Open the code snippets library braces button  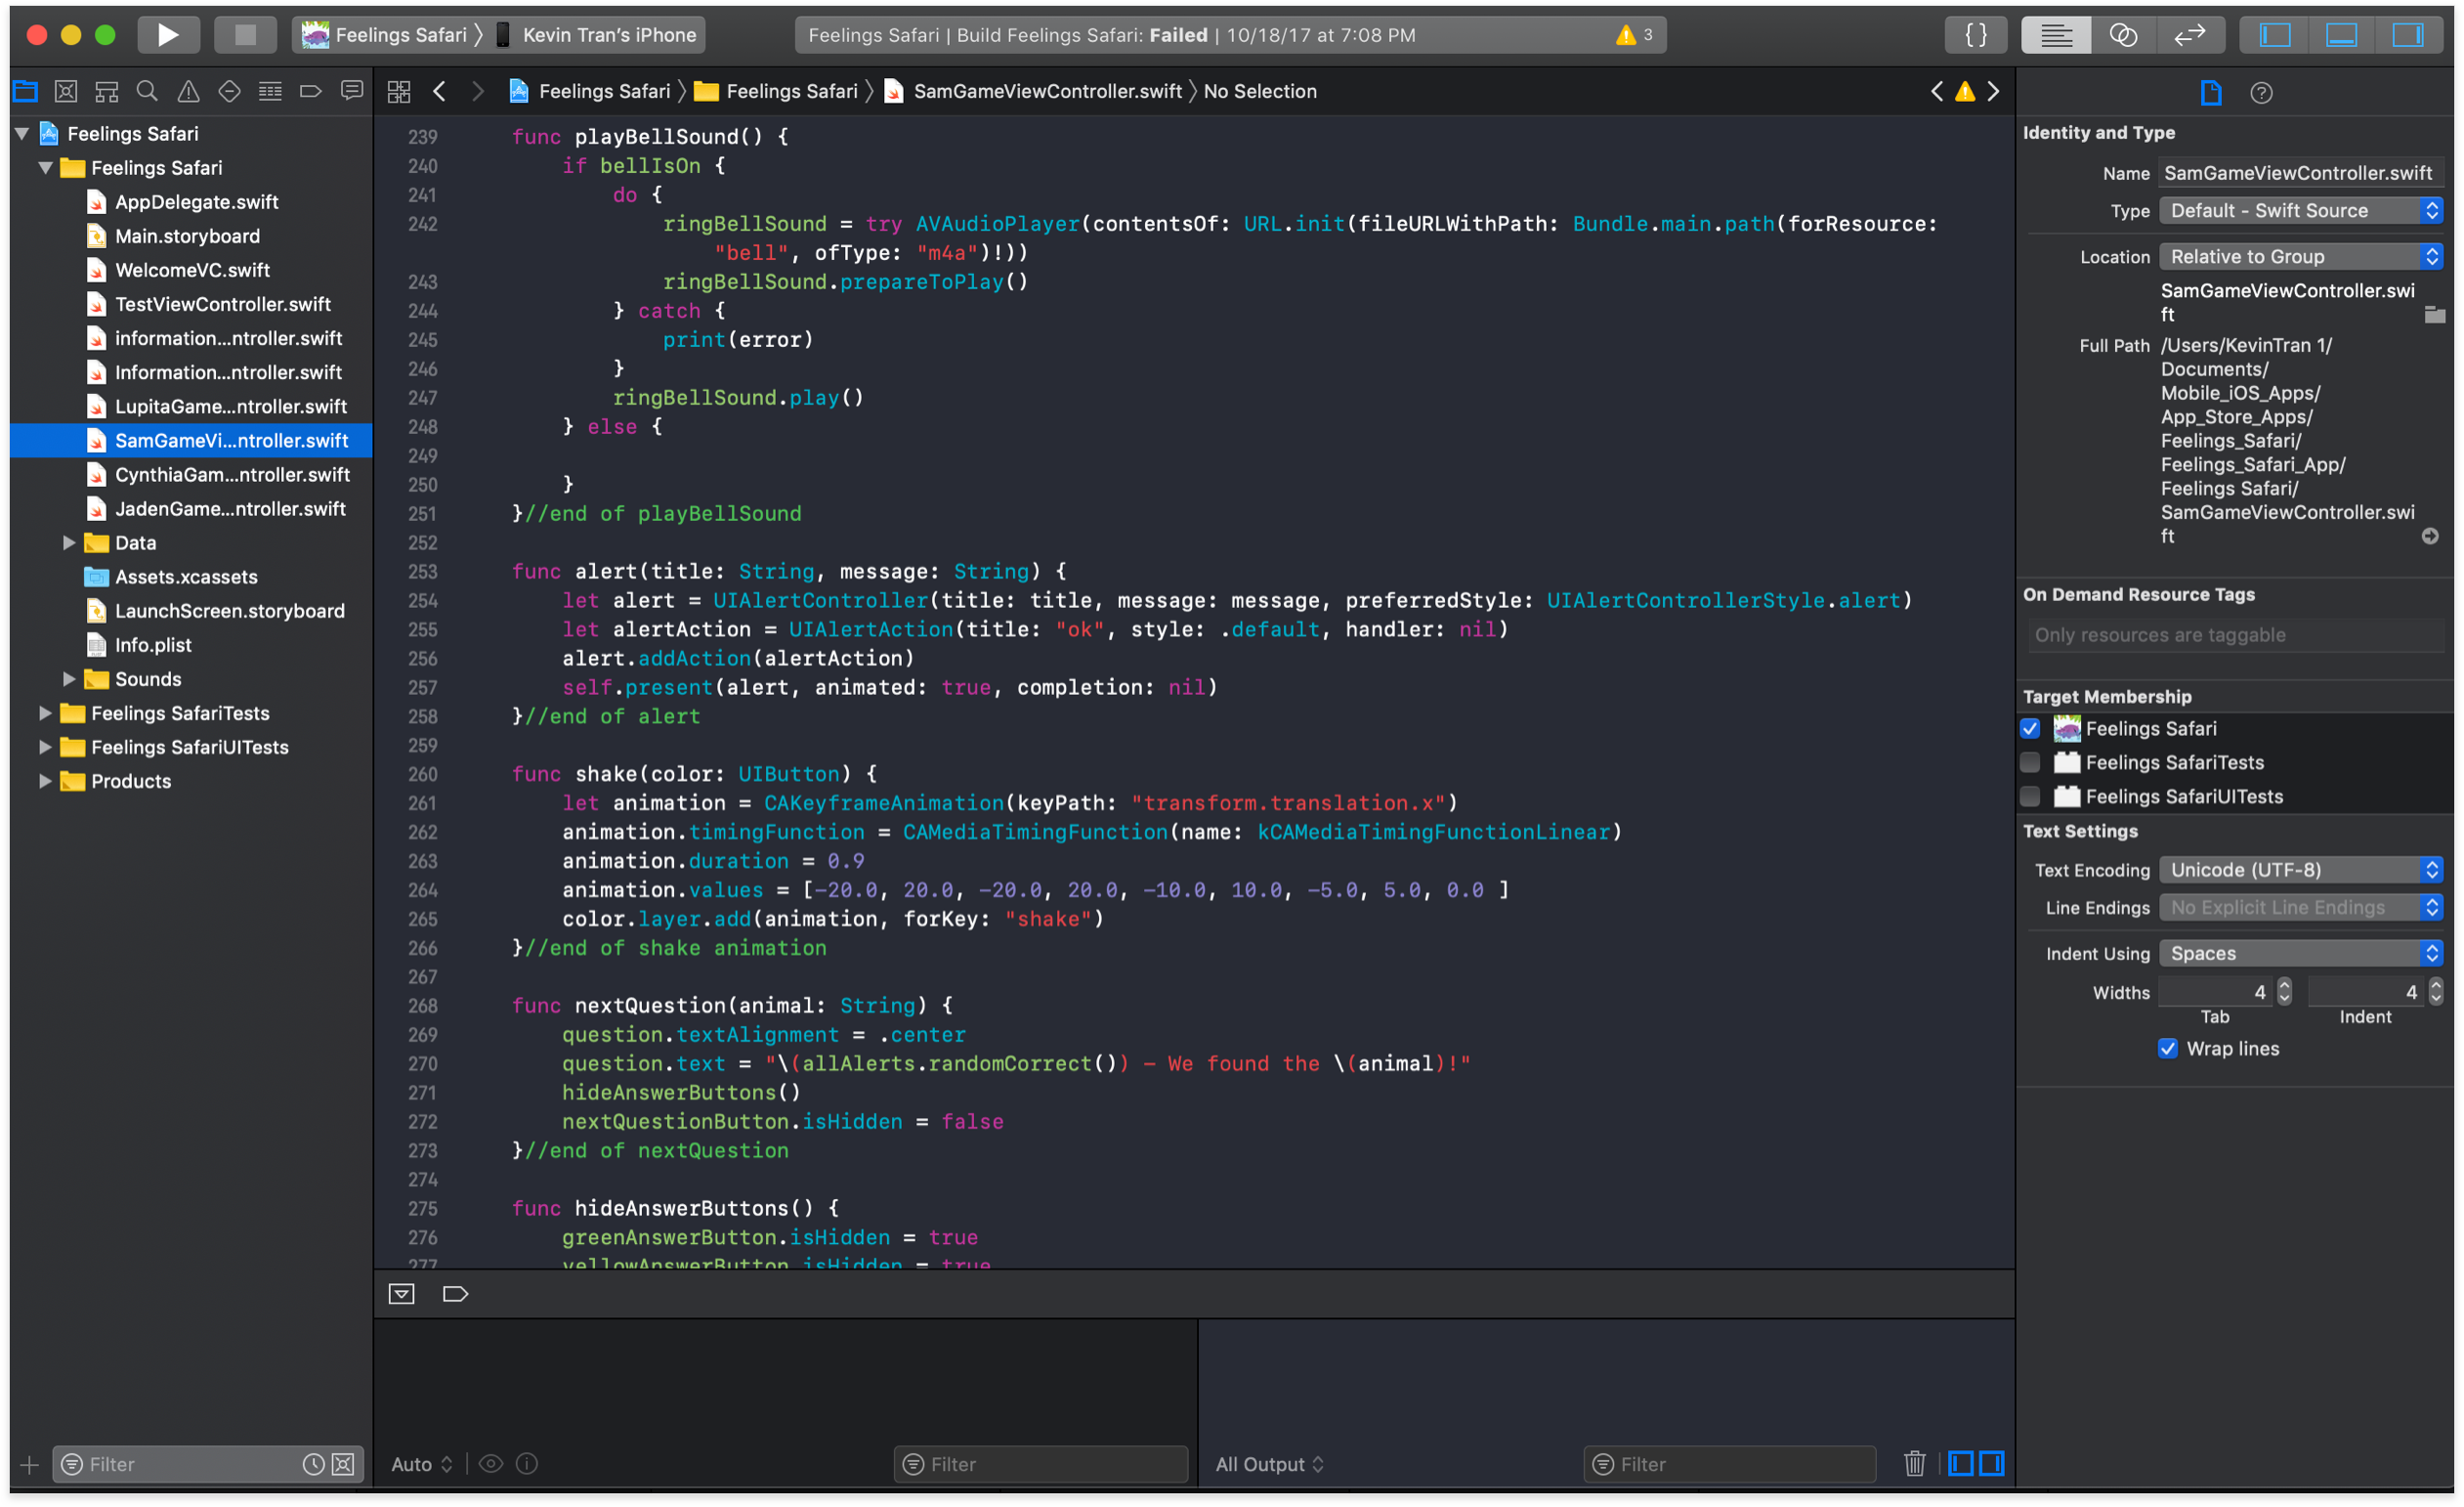point(1976,35)
